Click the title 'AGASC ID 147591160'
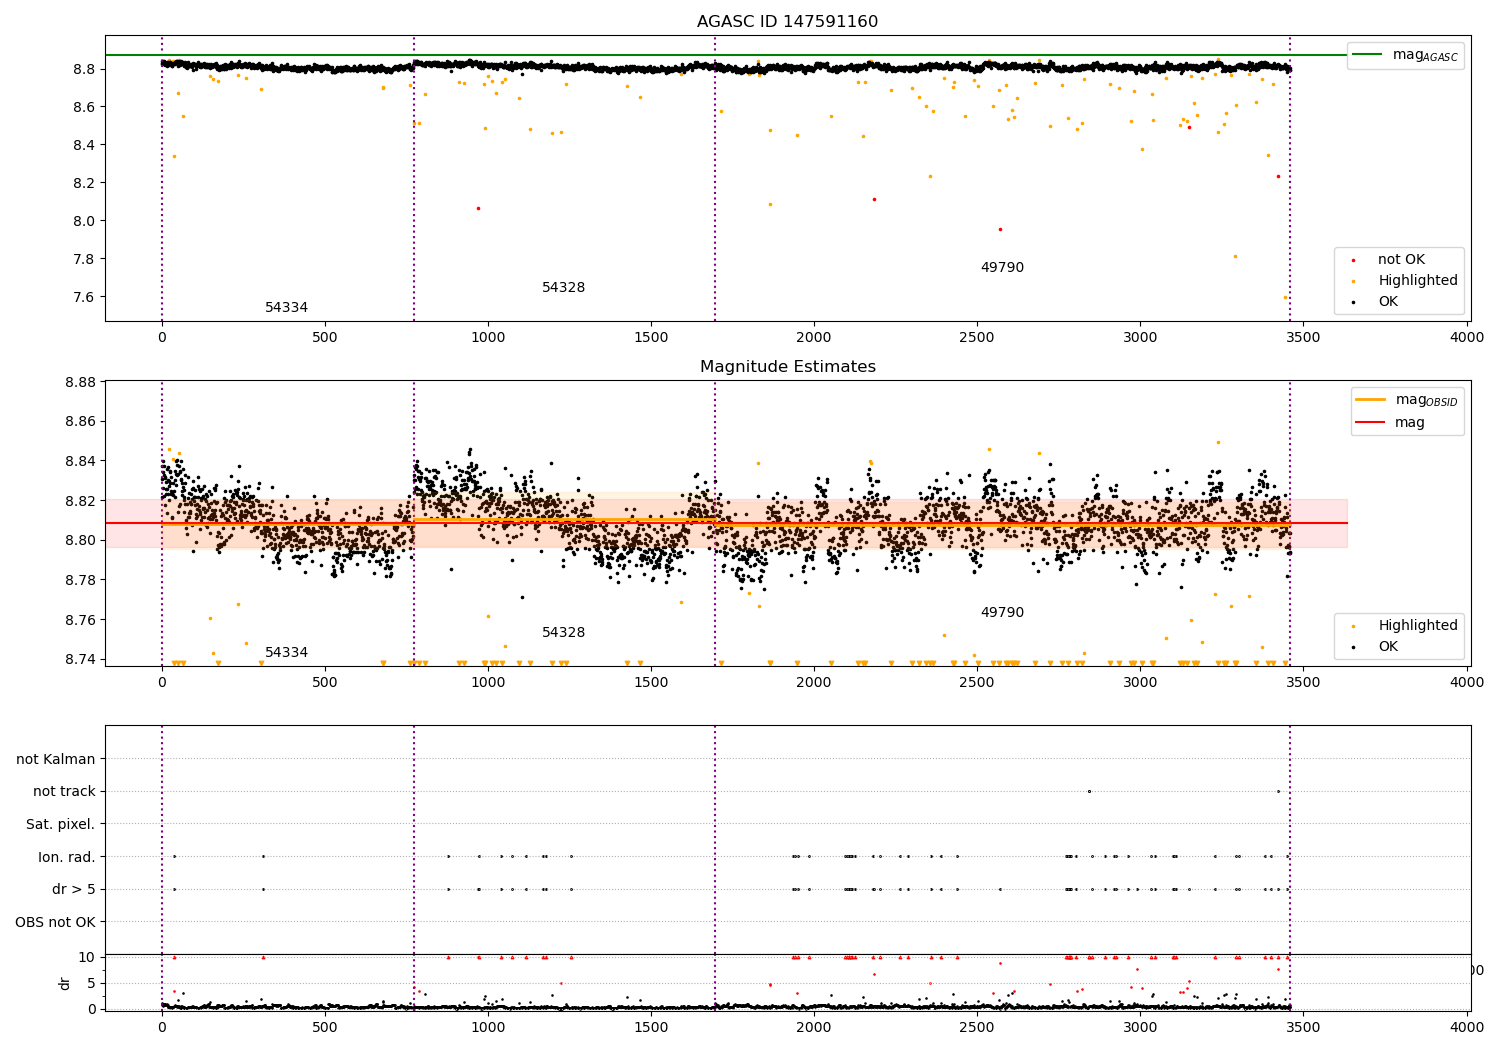The height and width of the screenshot is (1050, 1500). click(787, 22)
